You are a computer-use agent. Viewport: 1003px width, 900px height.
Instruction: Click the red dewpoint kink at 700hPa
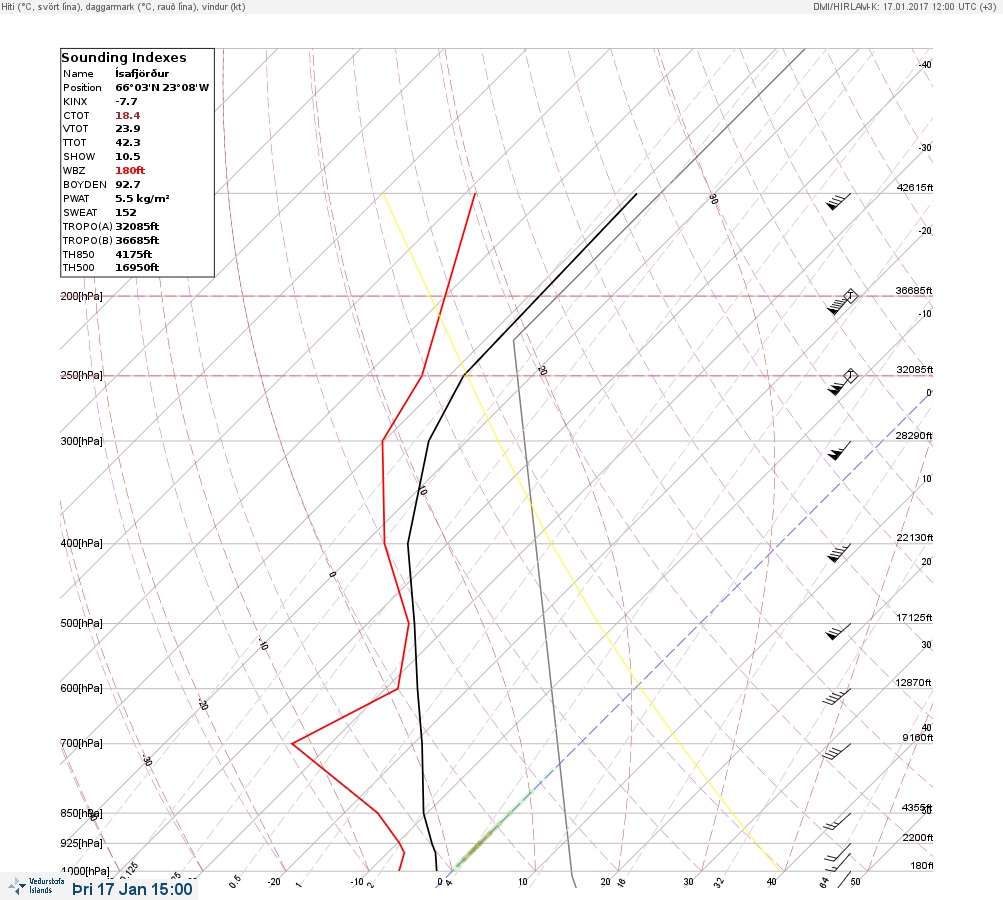[x=292, y=743]
